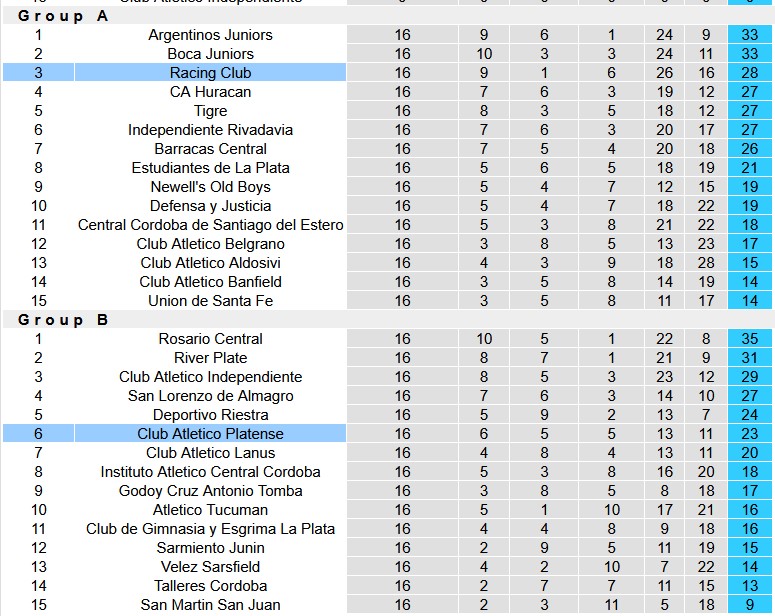The height and width of the screenshot is (616, 775).
Task: Click the River Plate team name
Action: pos(210,357)
